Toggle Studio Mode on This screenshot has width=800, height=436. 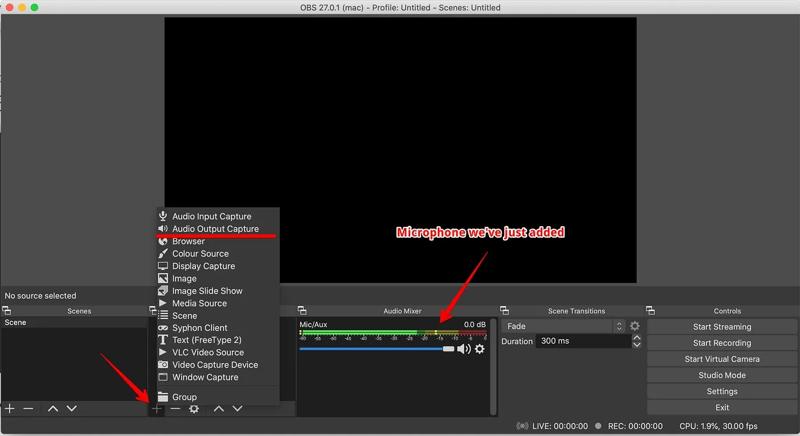722,375
